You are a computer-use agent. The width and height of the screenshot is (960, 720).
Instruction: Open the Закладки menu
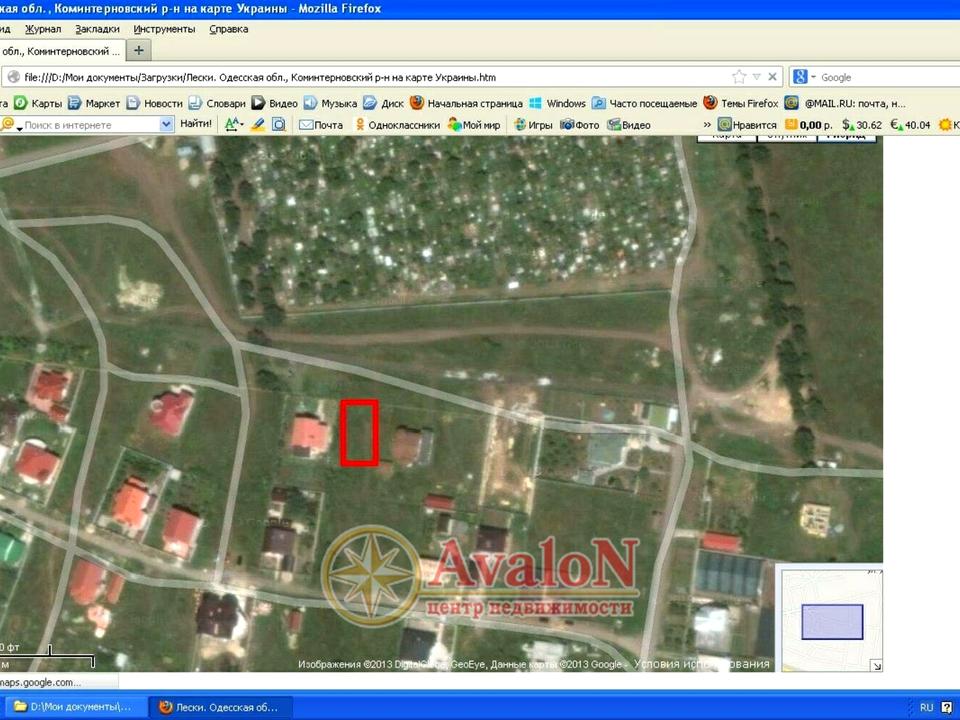(x=97, y=29)
